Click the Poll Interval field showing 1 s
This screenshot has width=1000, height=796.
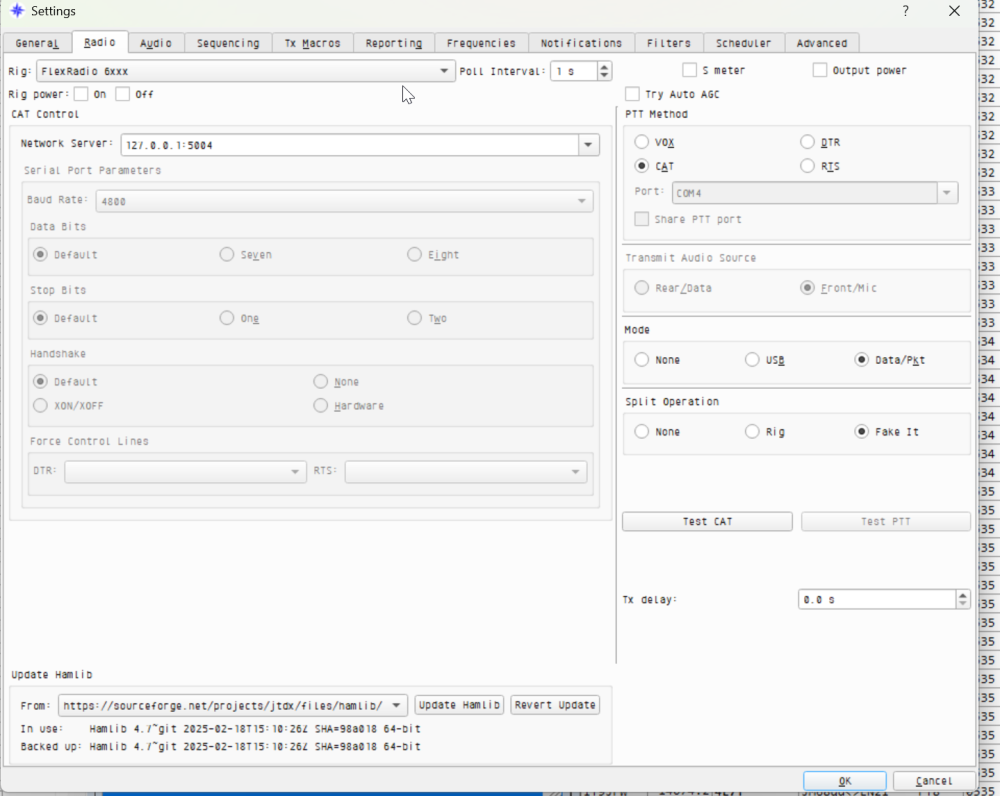[x=574, y=71]
